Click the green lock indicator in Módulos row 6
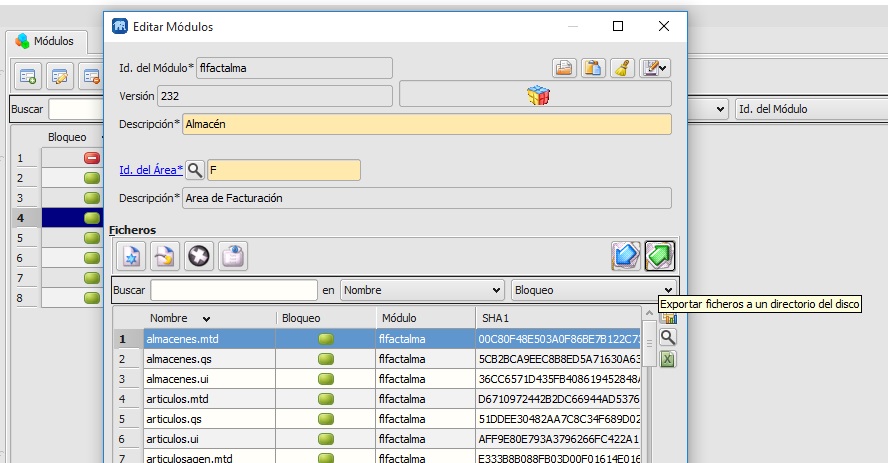This screenshot has width=888, height=463. [92, 258]
